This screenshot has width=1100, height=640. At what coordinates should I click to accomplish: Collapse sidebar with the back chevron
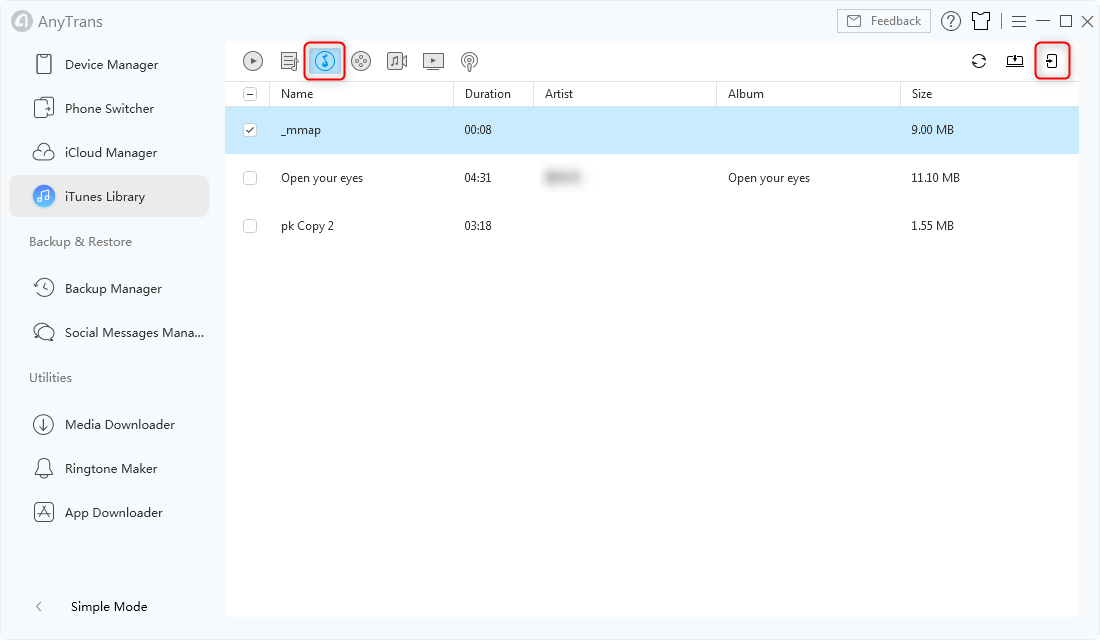click(39, 606)
